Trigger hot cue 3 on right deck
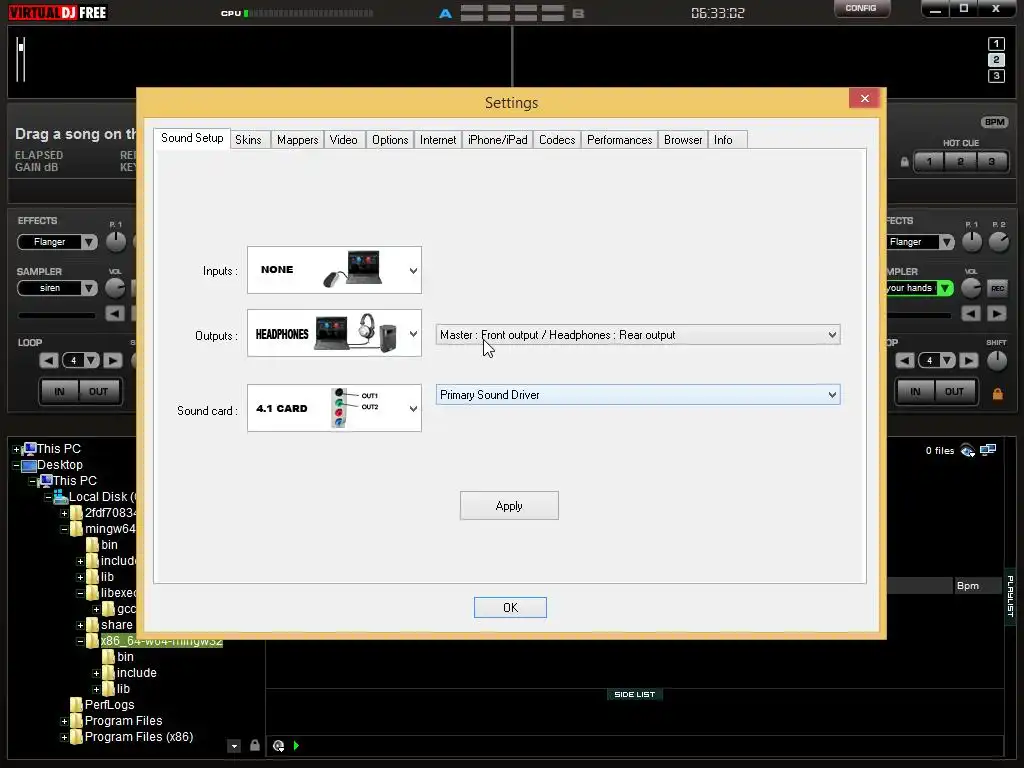1024x768 pixels. (x=991, y=161)
